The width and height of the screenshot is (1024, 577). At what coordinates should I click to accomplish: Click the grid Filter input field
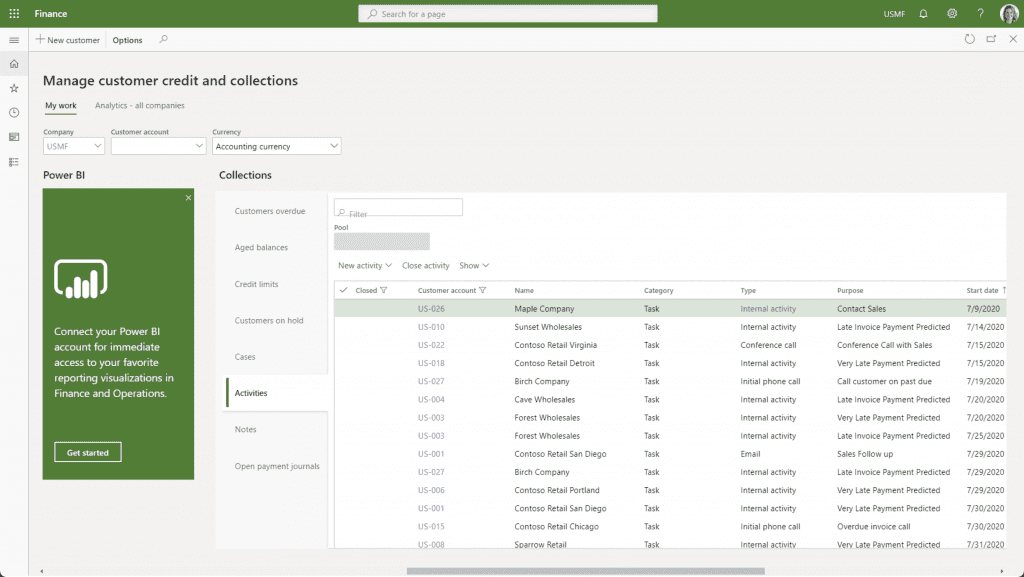click(398, 208)
